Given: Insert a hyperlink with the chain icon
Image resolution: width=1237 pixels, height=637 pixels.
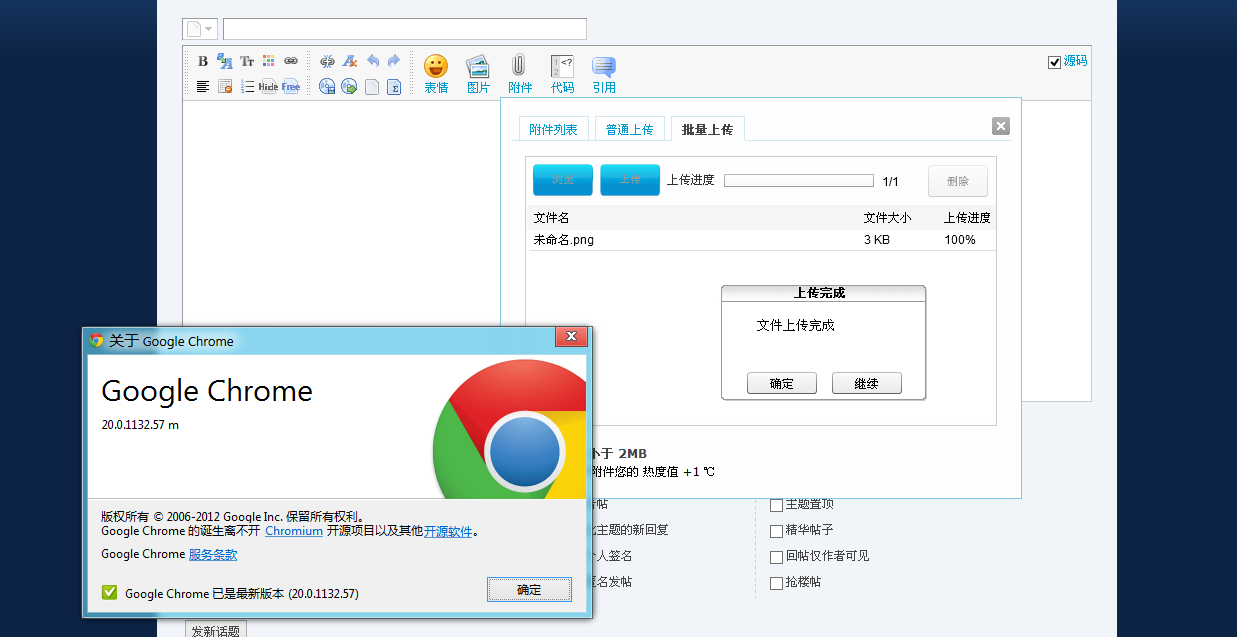Looking at the screenshot, I should (x=291, y=61).
